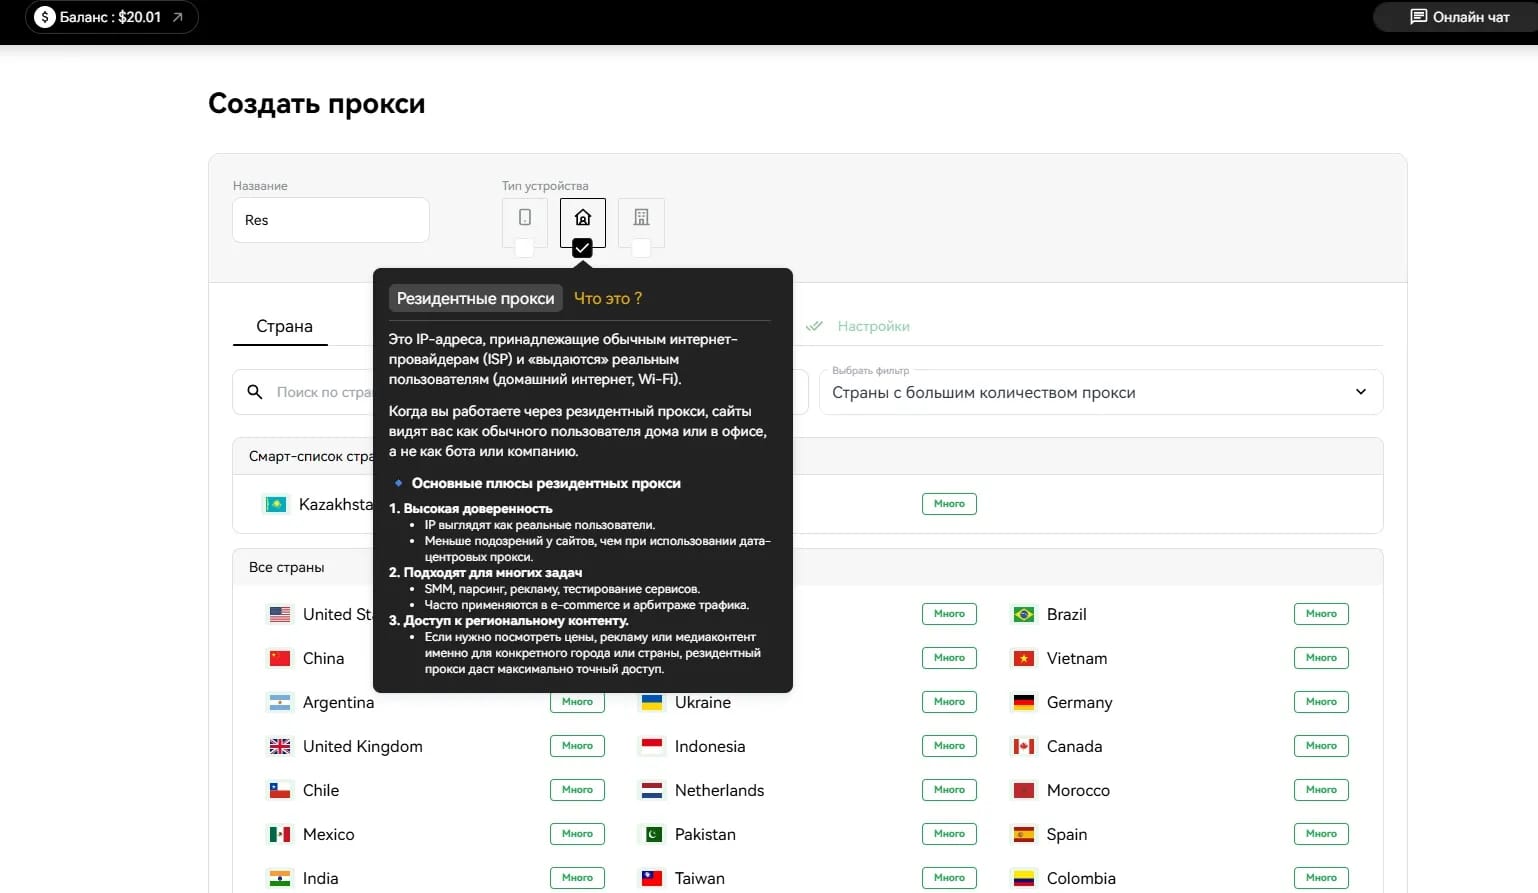Click the Canada flag icon
This screenshot has width=1538, height=893.
click(1024, 746)
